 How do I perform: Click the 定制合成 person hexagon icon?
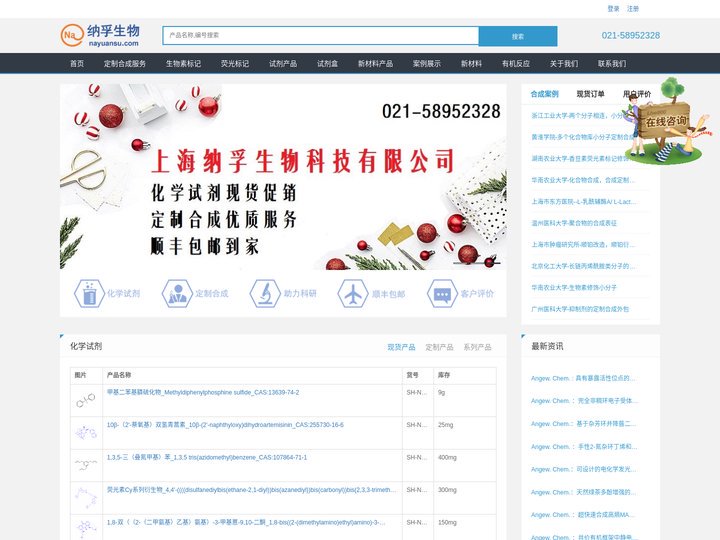tap(177, 293)
